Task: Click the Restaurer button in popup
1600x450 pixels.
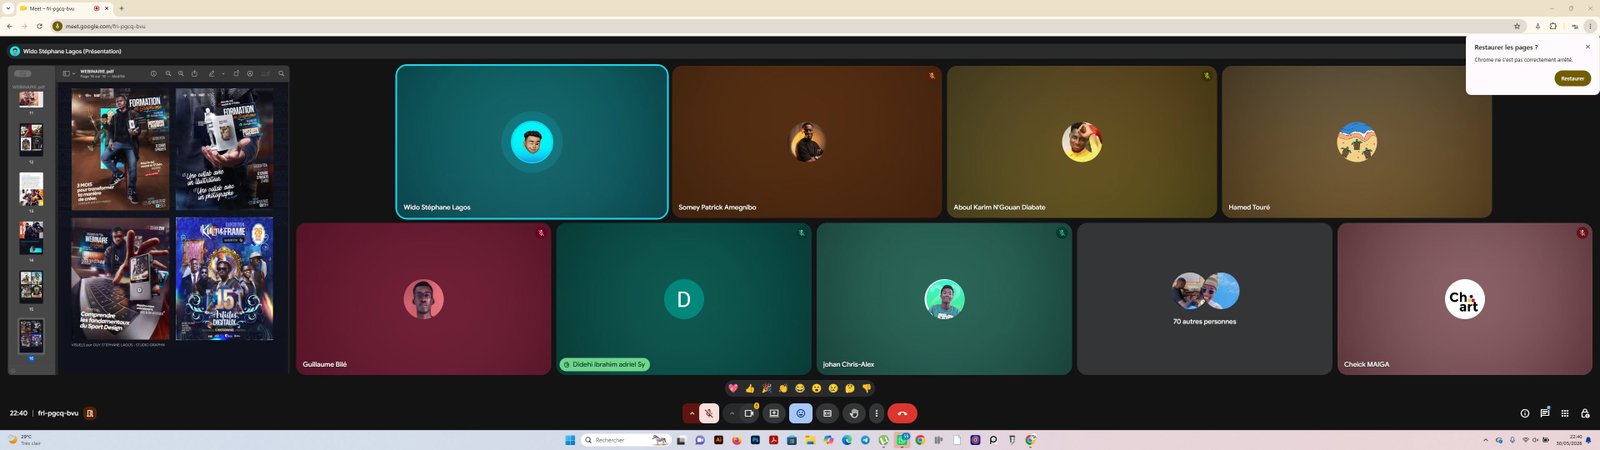Action: 1572,78
